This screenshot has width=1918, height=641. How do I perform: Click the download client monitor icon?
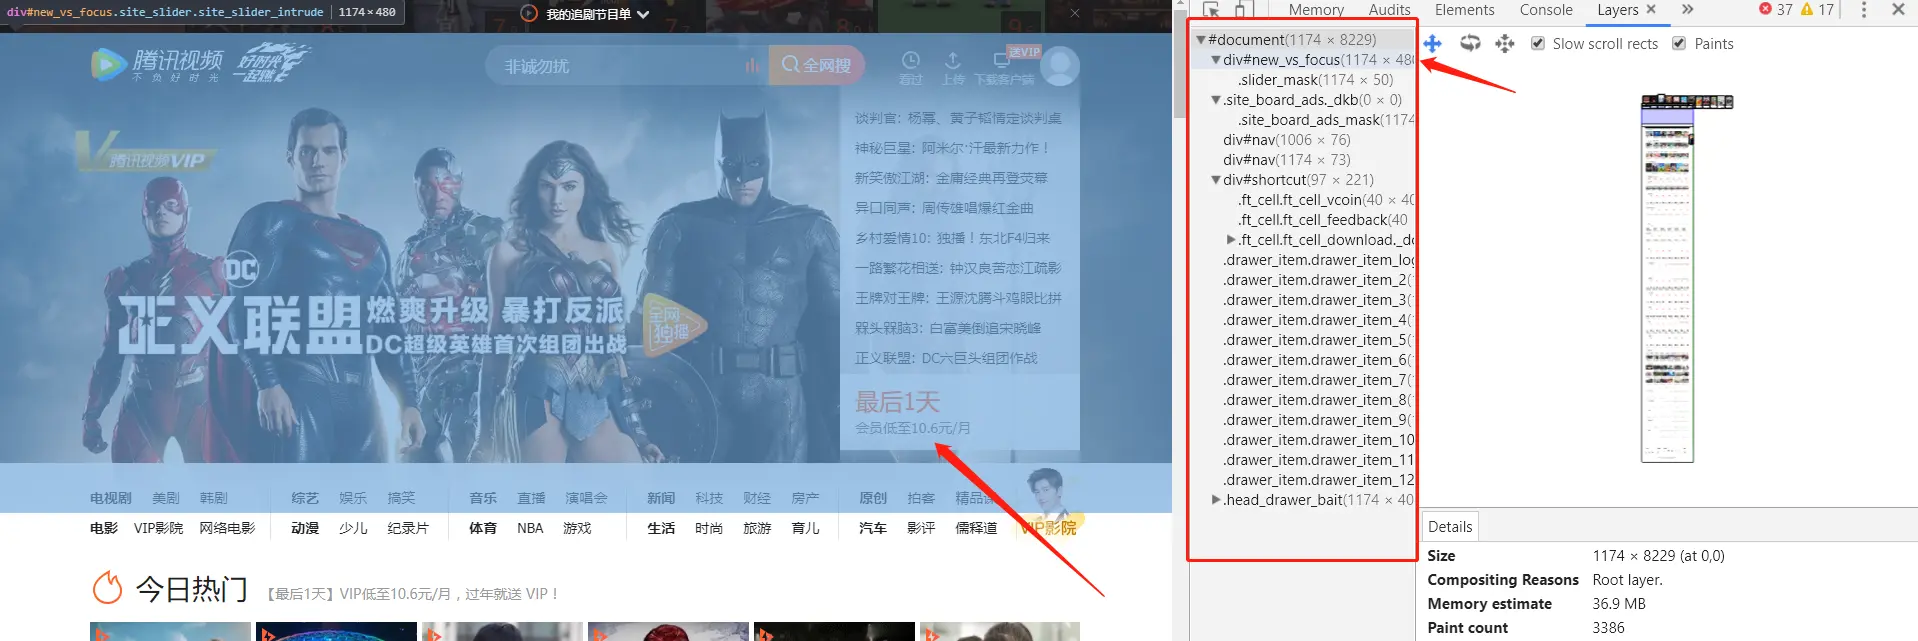pos(1000,61)
